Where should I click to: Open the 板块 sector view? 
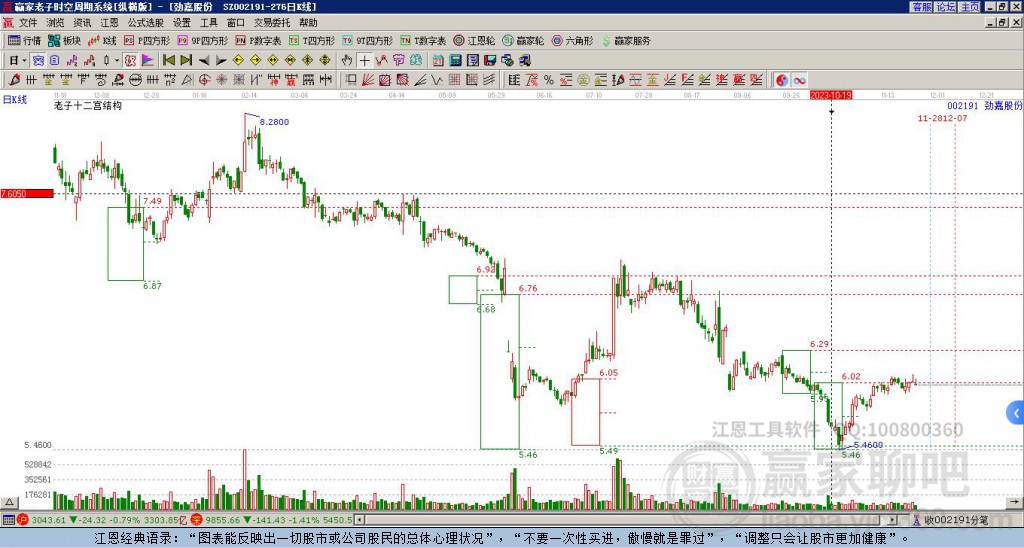point(65,41)
